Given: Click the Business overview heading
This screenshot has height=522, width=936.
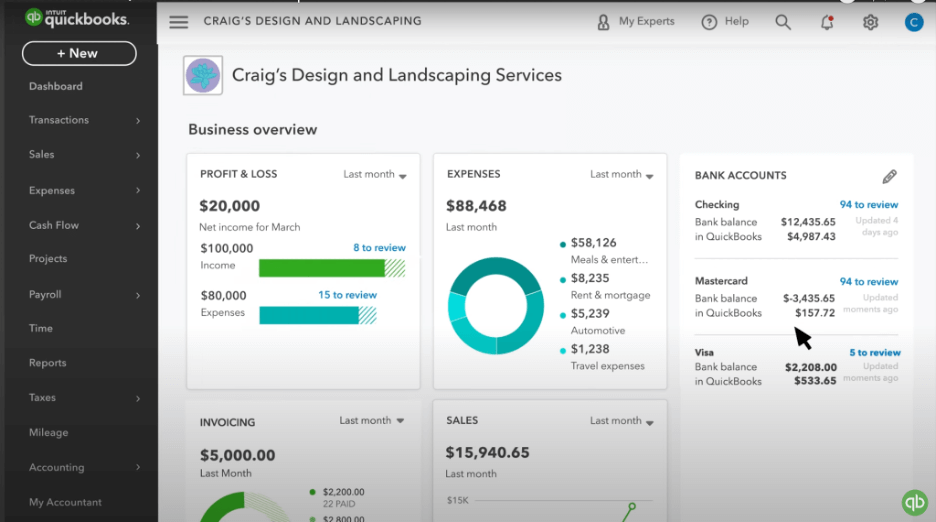Looking at the screenshot, I should click(x=253, y=130).
